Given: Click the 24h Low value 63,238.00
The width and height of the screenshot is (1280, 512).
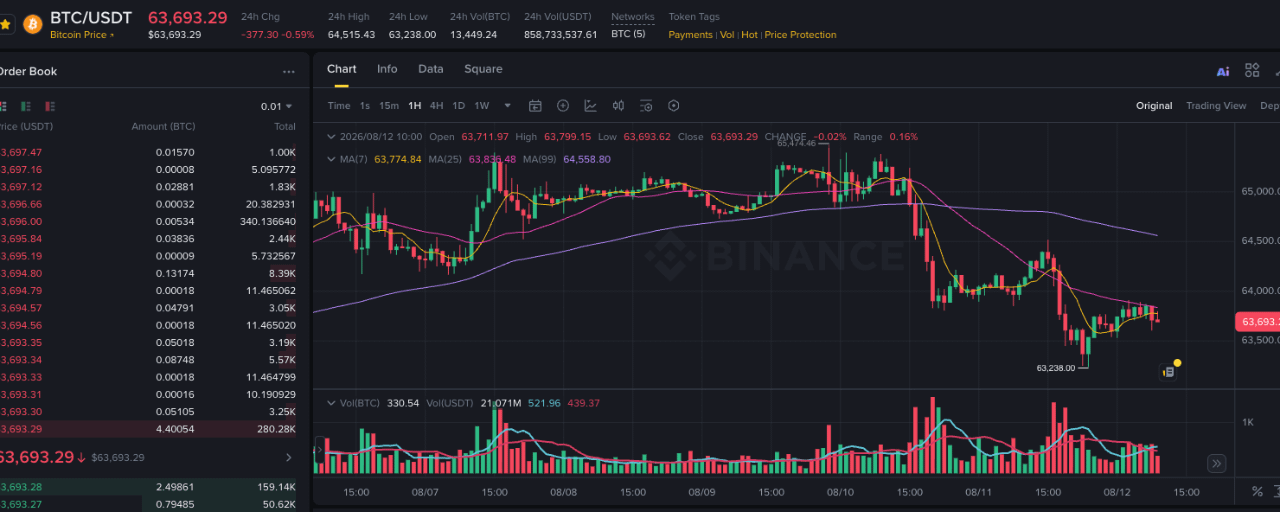Looking at the screenshot, I should [412, 35].
